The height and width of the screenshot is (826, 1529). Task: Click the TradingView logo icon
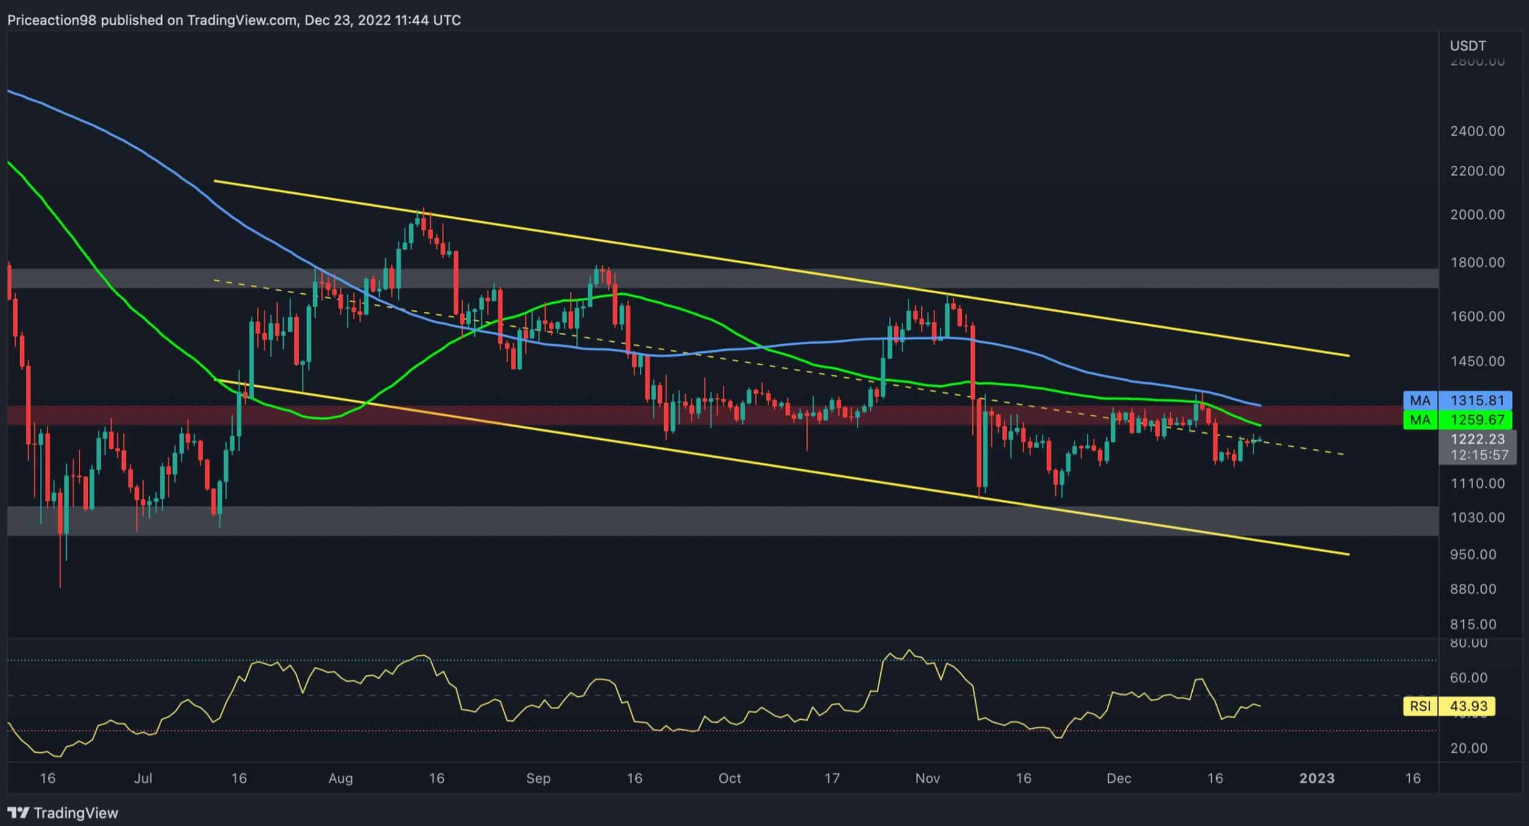[x=18, y=813]
